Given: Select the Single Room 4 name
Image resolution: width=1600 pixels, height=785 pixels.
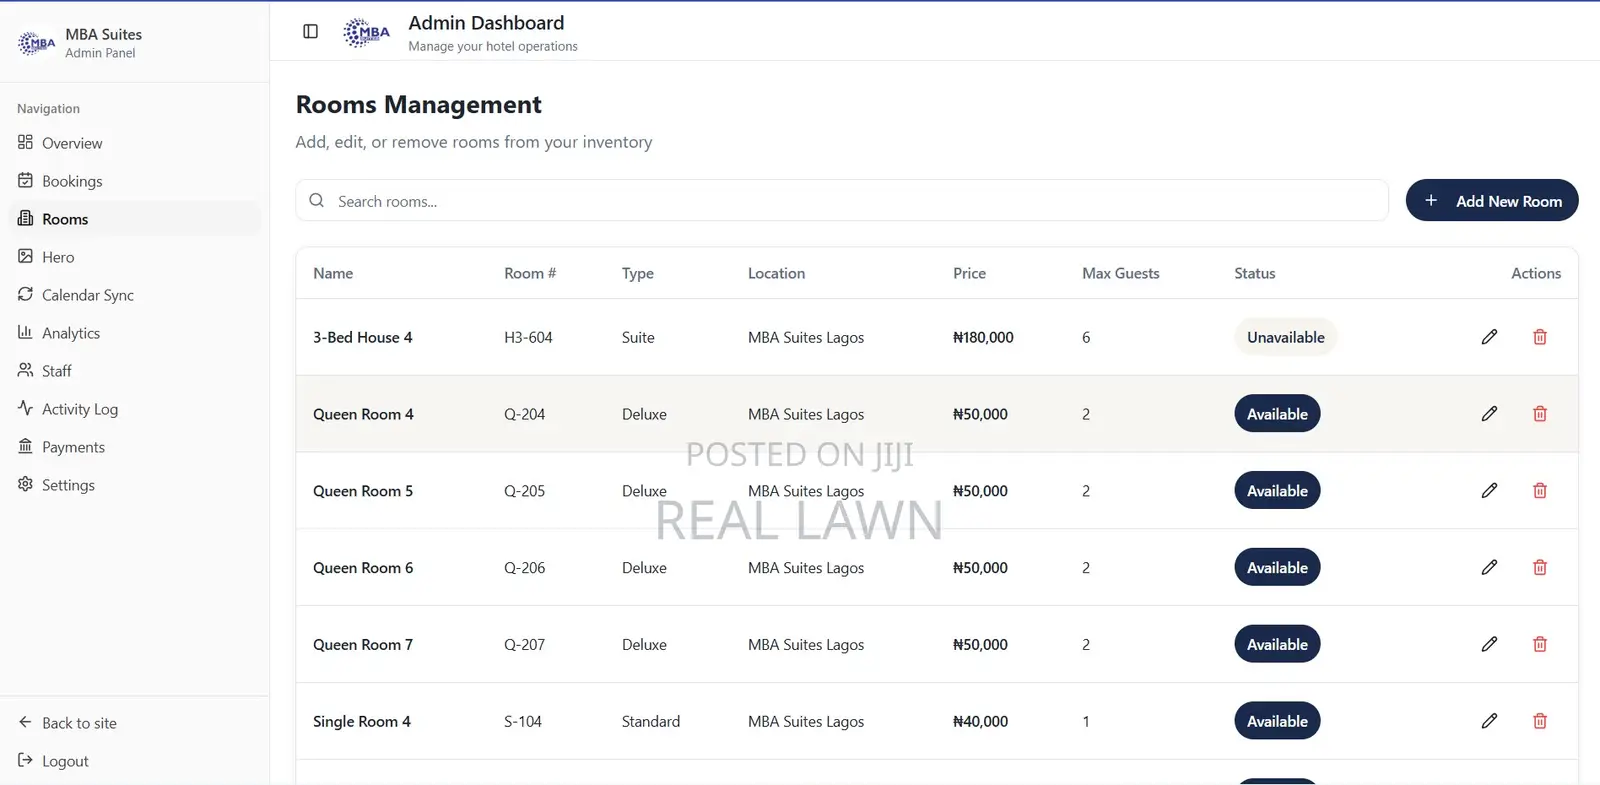Looking at the screenshot, I should (362, 721).
